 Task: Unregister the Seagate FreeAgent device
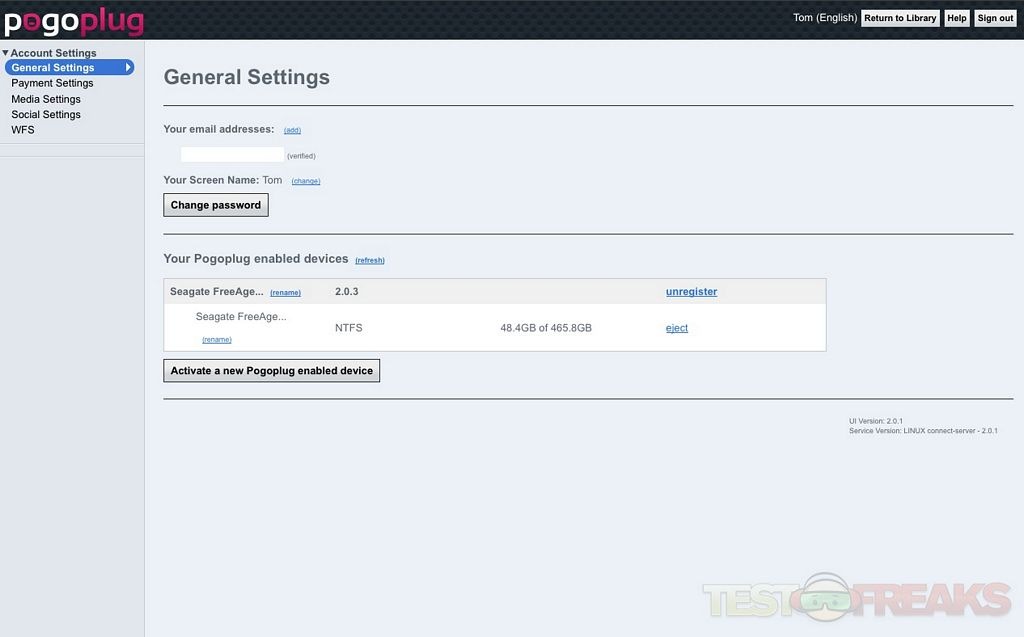click(691, 292)
